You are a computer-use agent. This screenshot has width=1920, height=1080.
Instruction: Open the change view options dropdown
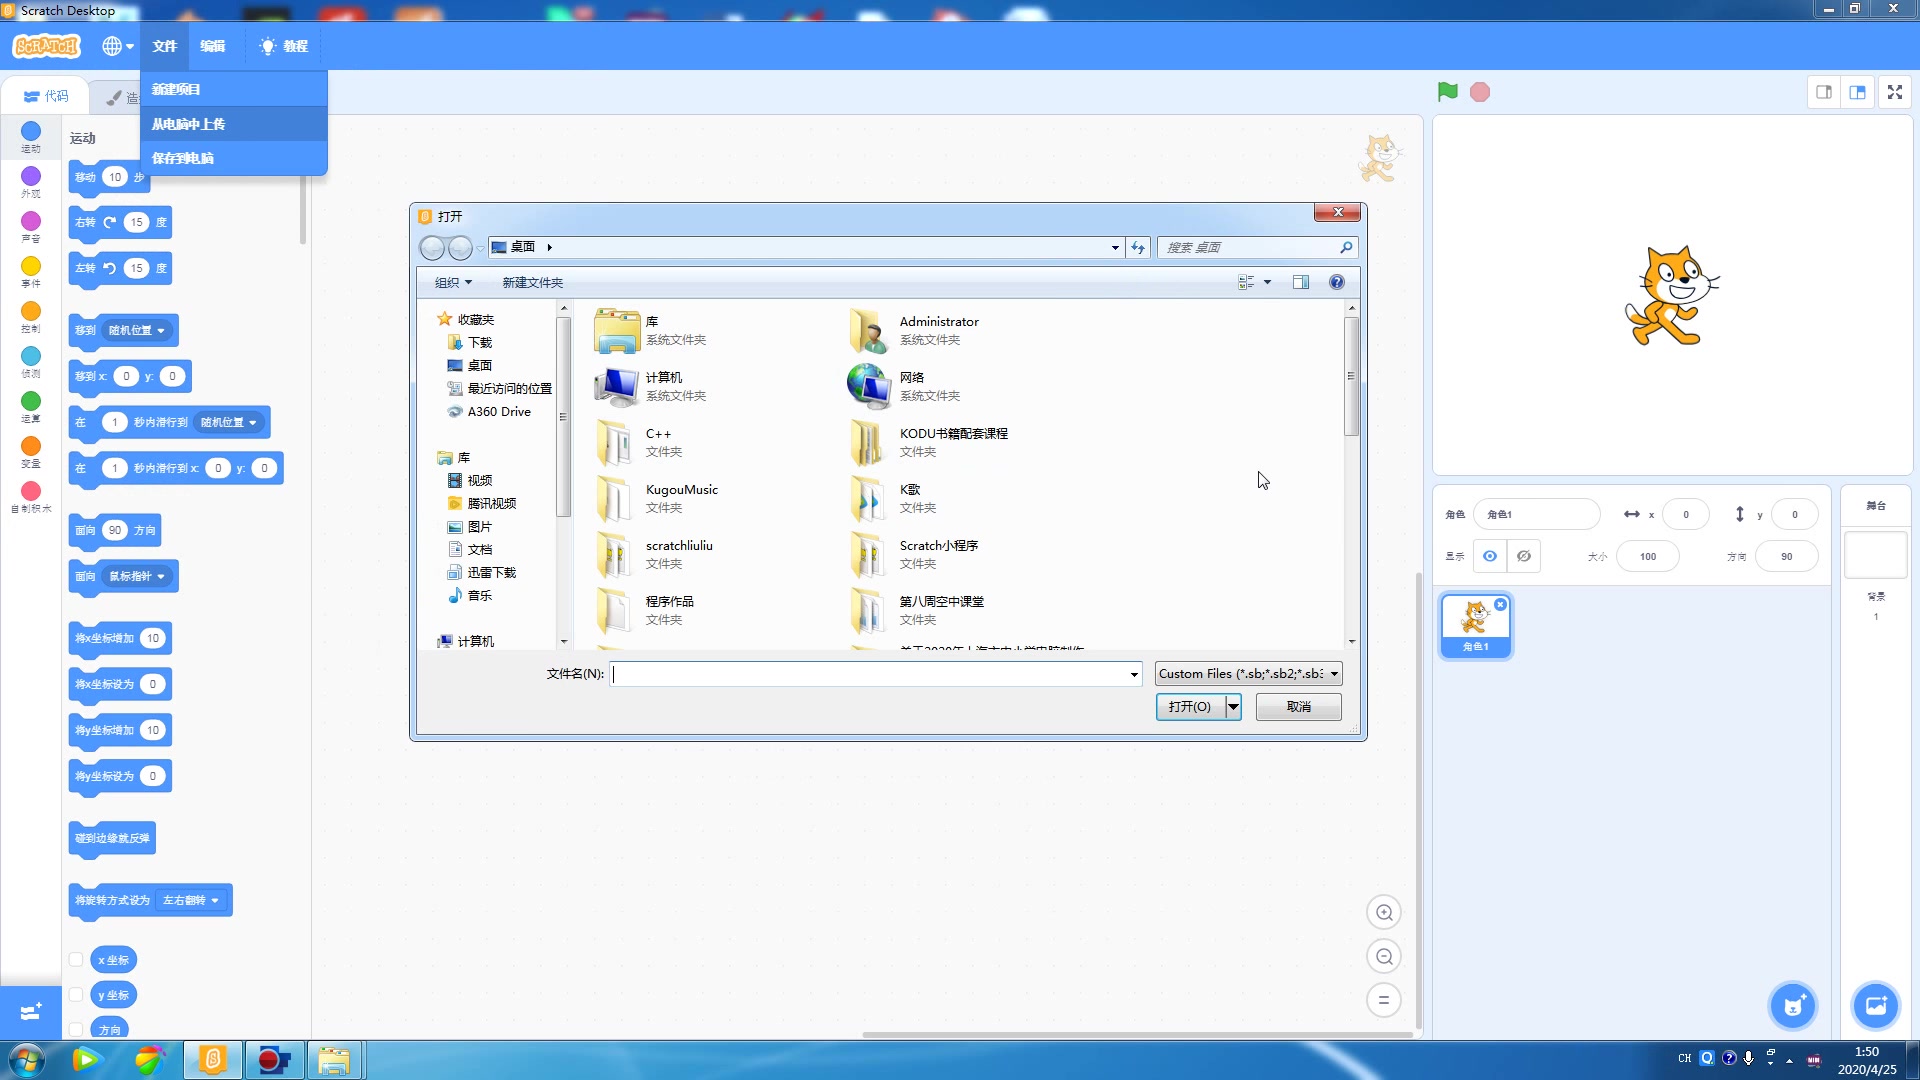point(1267,282)
